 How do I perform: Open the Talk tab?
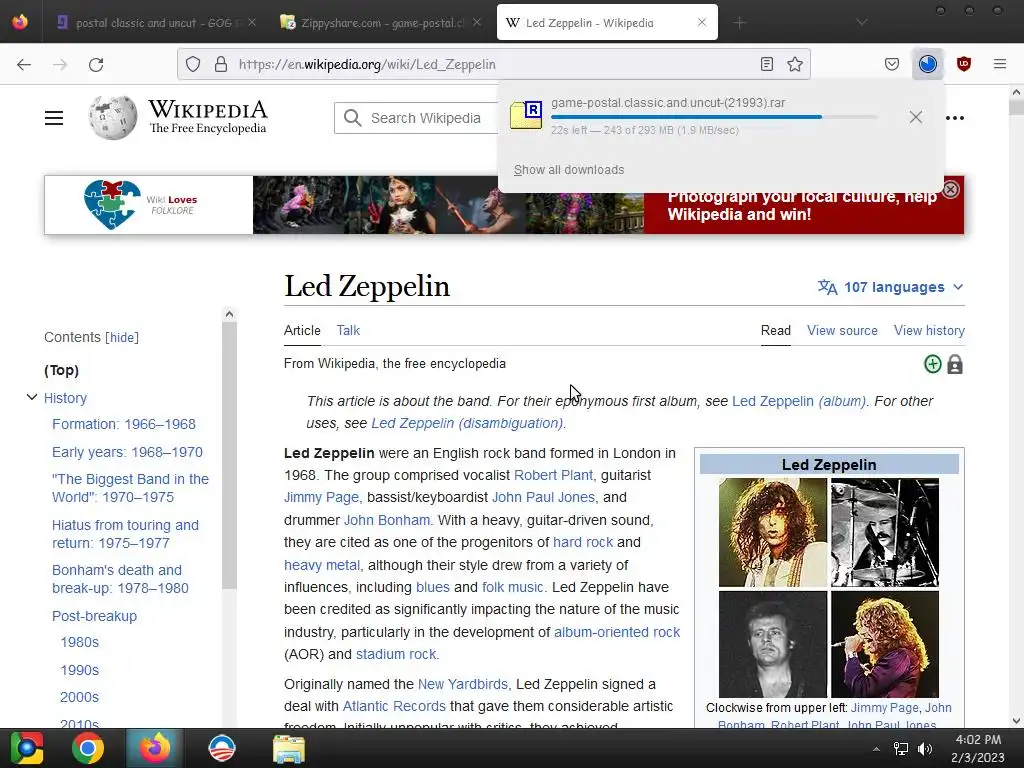coord(348,330)
